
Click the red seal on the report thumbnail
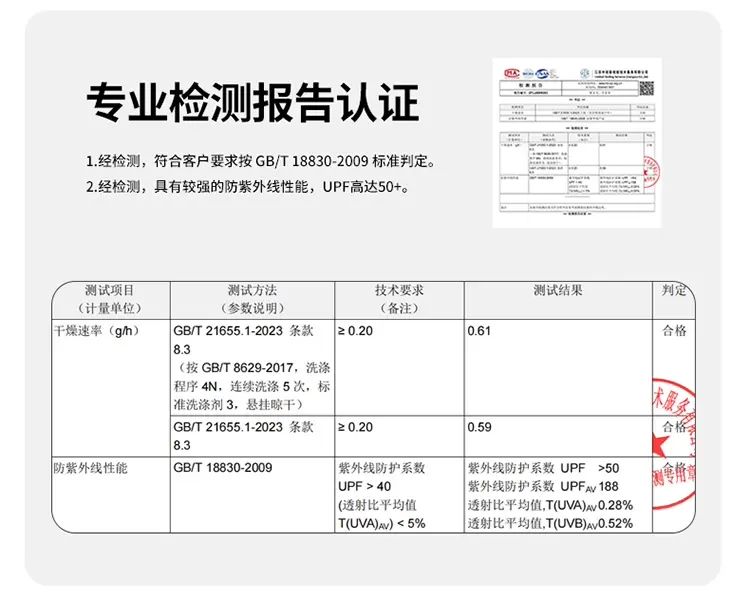tap(653, 172)
